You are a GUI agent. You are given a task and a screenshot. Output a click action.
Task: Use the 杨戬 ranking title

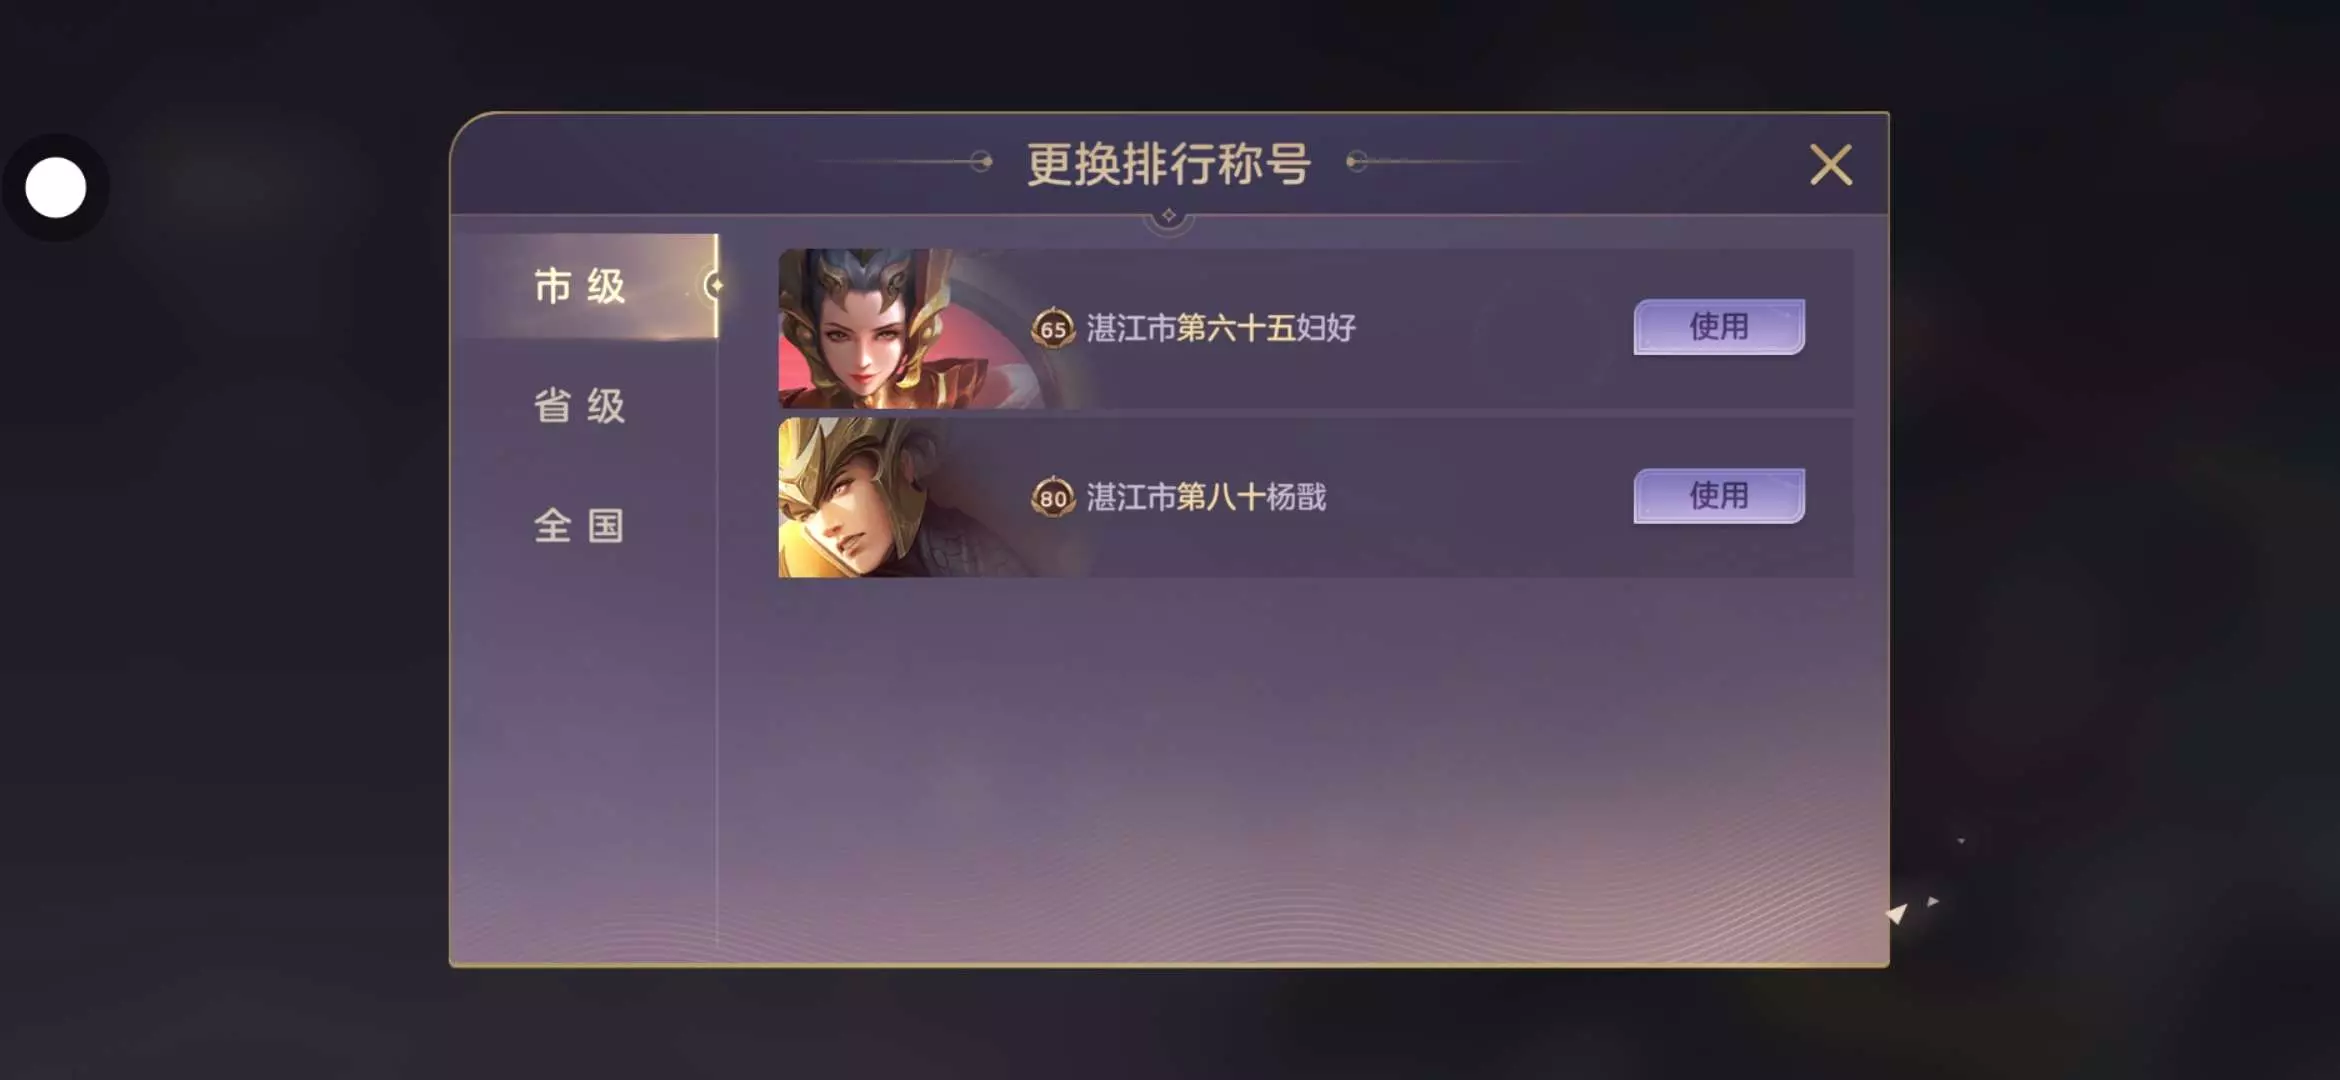coord(1719,495)
